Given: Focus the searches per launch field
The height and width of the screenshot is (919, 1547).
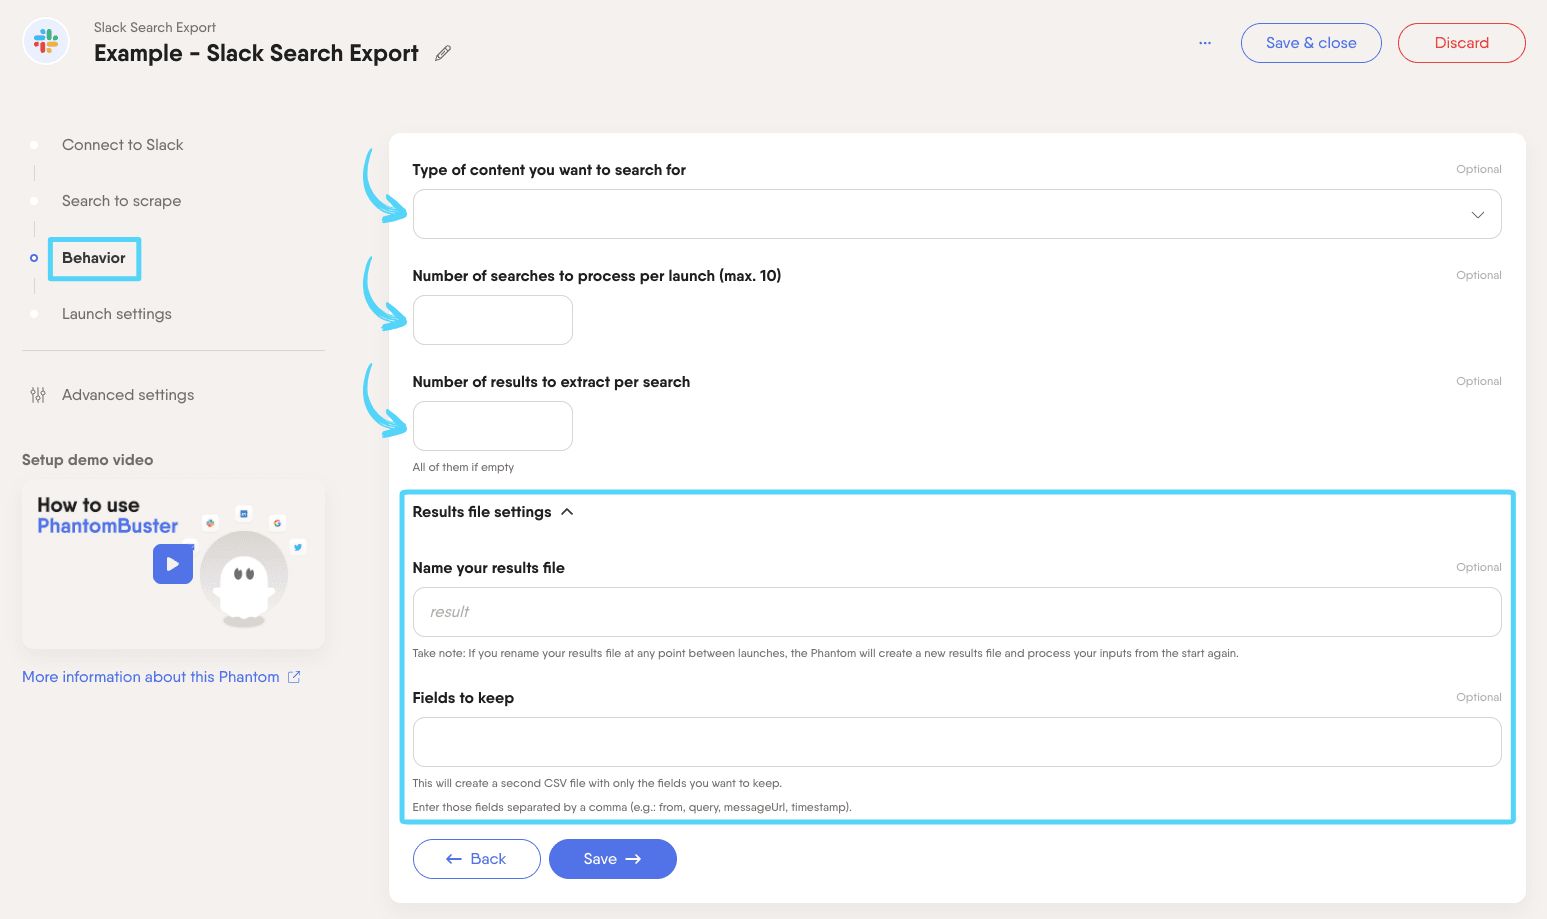Looking at the screenshot, I should pyautogui.click(x=493, y=320).
